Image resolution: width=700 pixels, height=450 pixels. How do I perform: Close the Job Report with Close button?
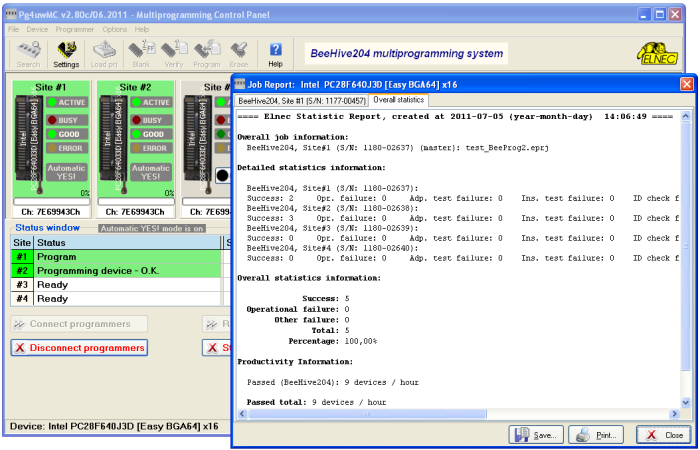[x=664, y=435]
